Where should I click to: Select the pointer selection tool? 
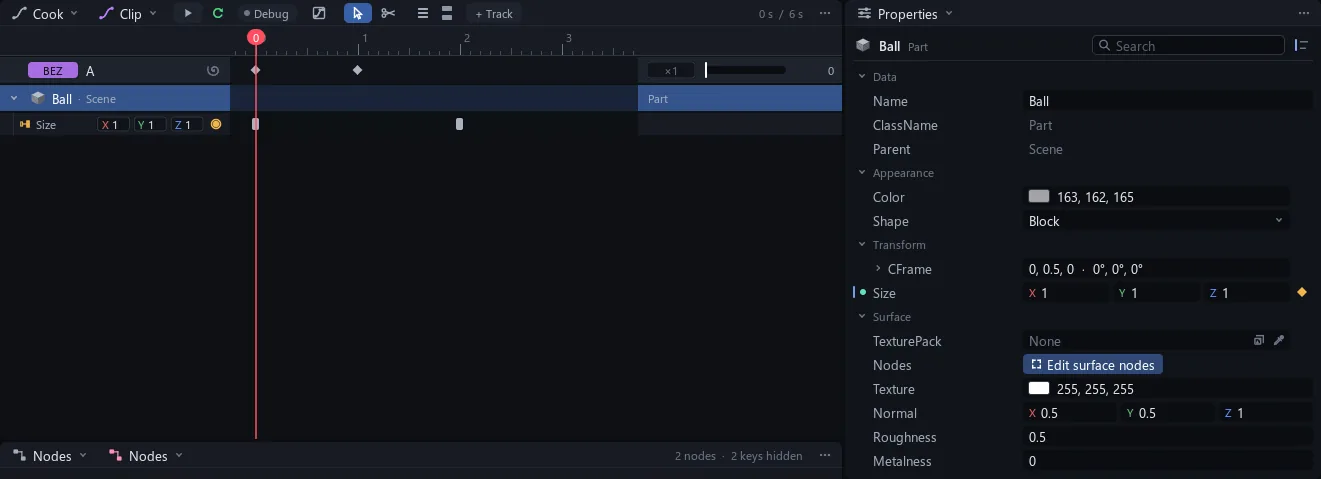(x=358, y=14)
